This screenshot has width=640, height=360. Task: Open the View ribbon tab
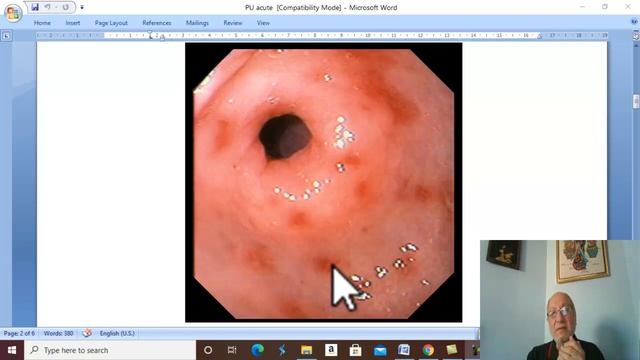coord(263,23)
